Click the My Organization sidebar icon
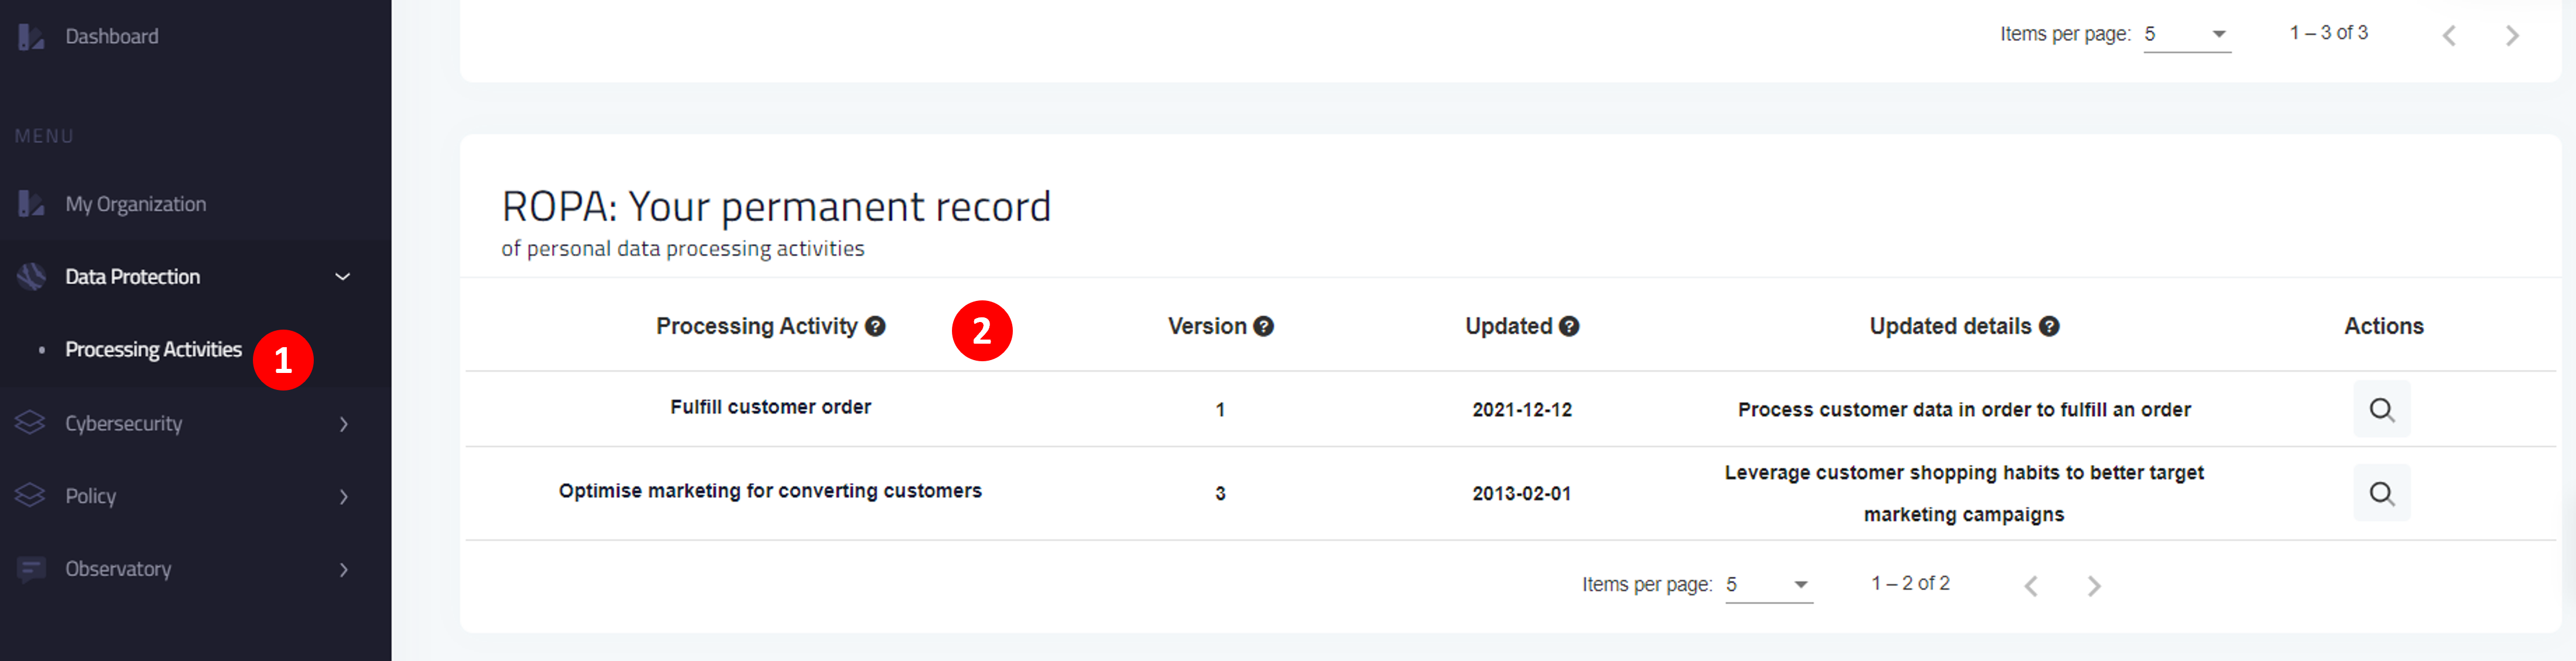The width and height of the screenshot is (2576, 661). coord(31,204)
